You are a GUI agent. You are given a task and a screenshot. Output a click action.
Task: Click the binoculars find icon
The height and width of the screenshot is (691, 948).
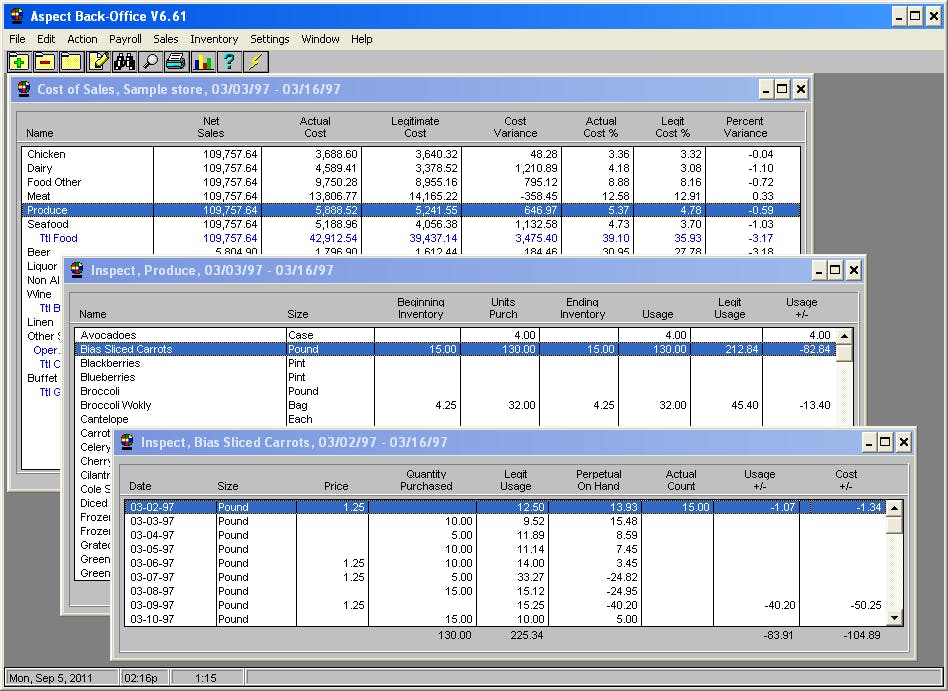click(x=123, y=62)
